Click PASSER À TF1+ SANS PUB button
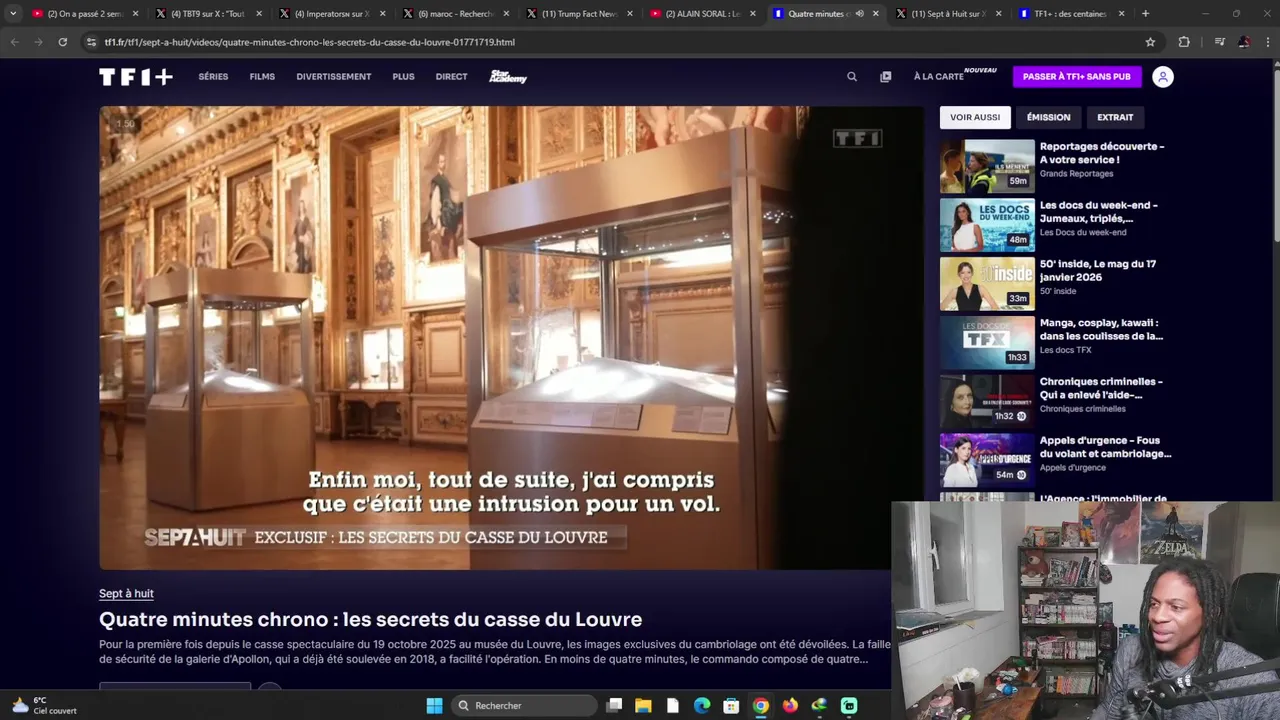The height and width of the screenshot is (720, 1280). tap(1076, 77)
